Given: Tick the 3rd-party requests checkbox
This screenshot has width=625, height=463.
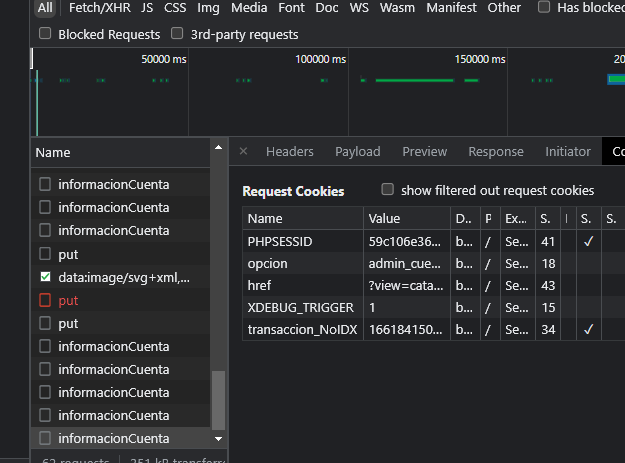Looking at the screenshot, I should click(x=177, y=33).
